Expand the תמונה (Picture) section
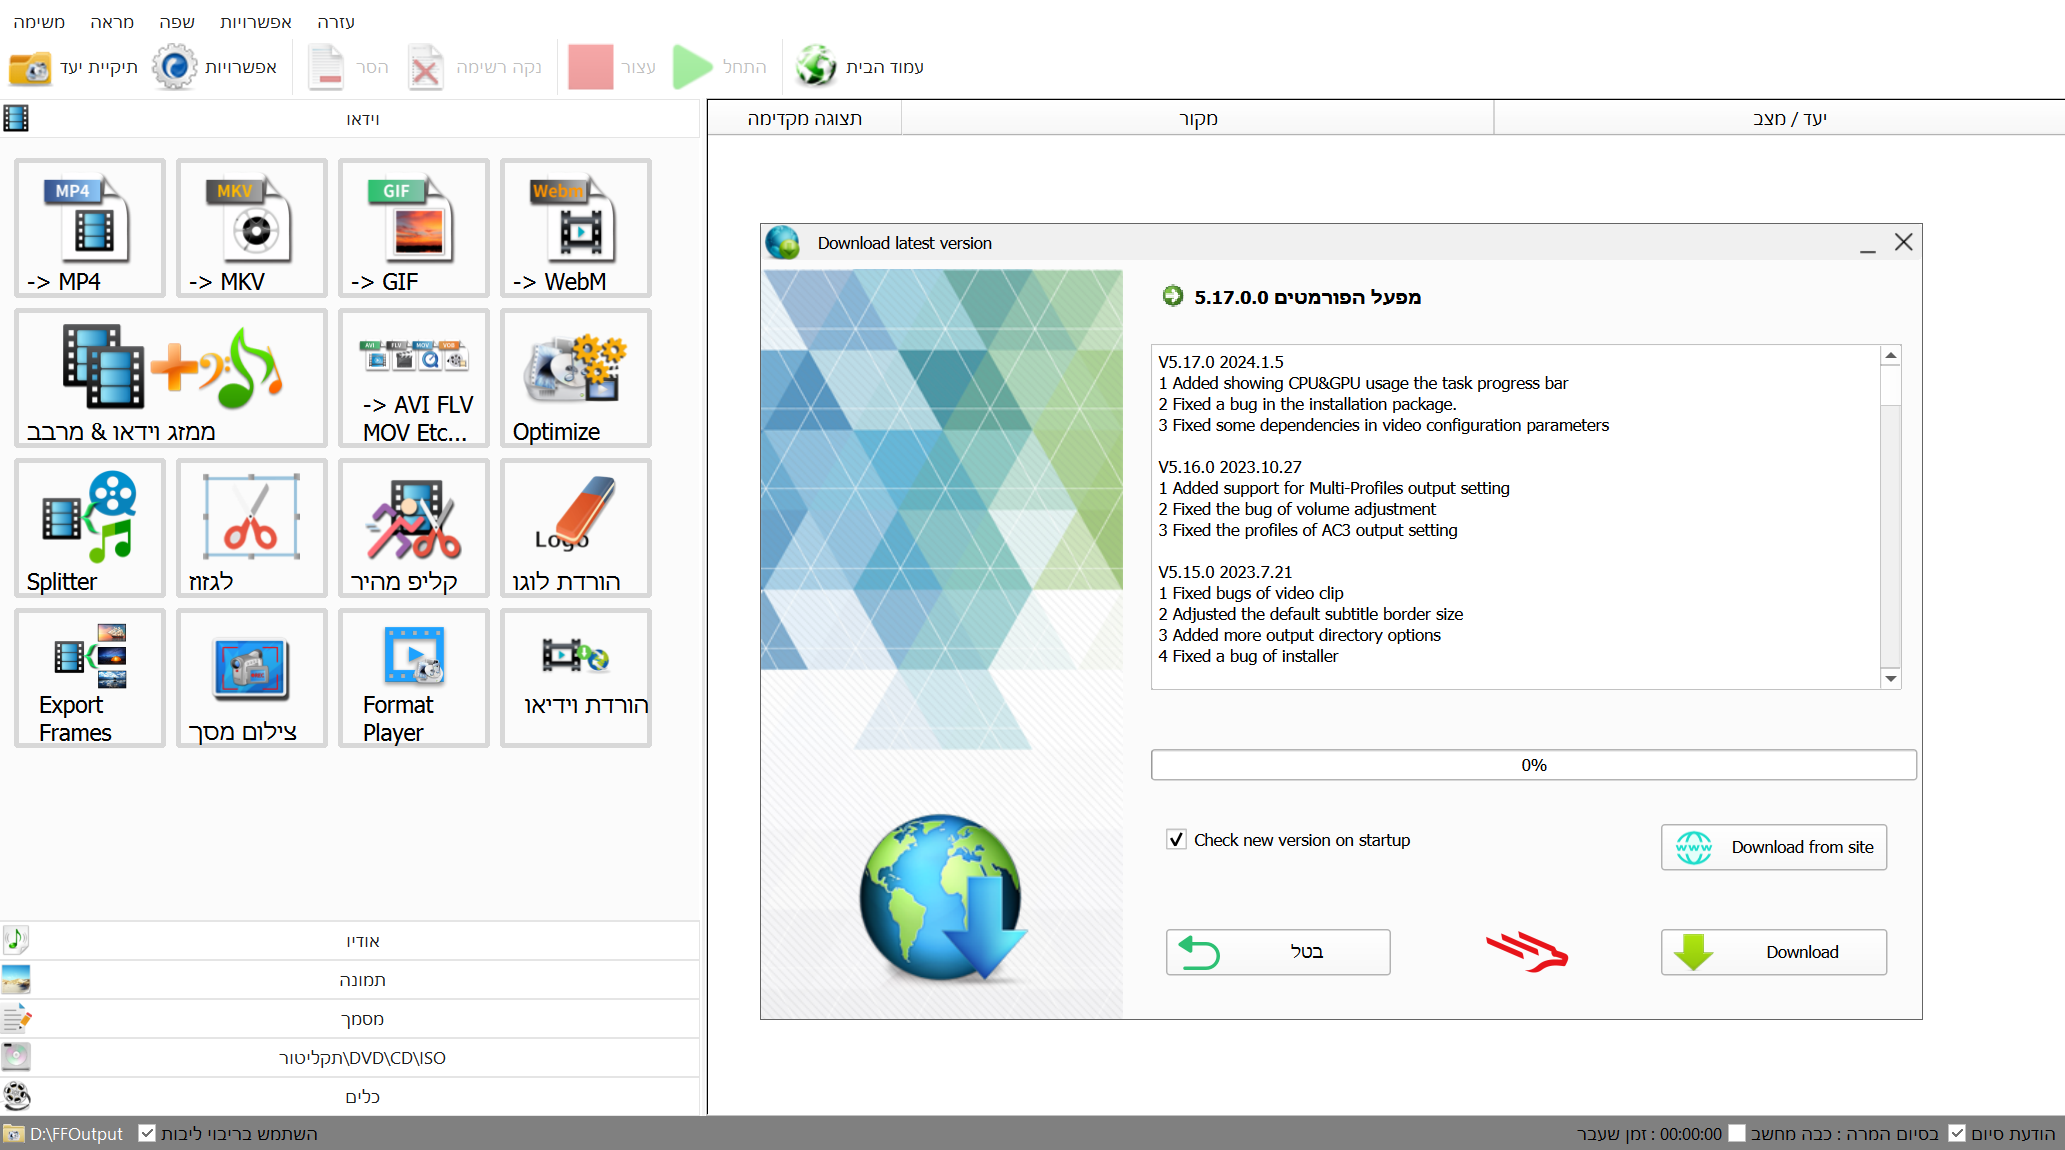Viewport: 2065px width, 1150px height. point(362,980)
